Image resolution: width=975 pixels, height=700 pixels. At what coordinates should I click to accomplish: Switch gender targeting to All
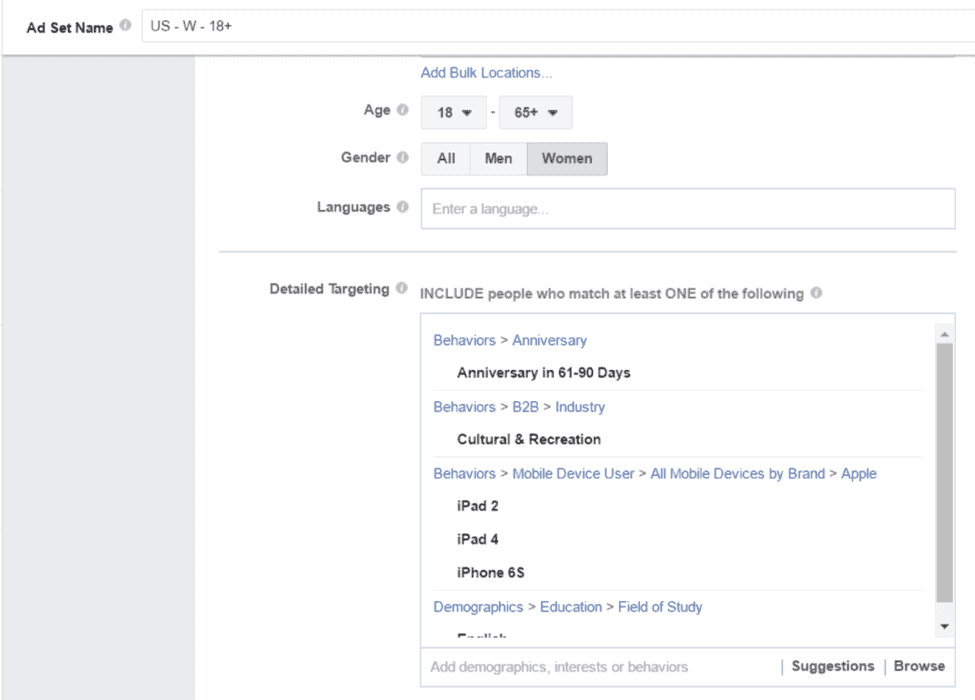point(446,157)
